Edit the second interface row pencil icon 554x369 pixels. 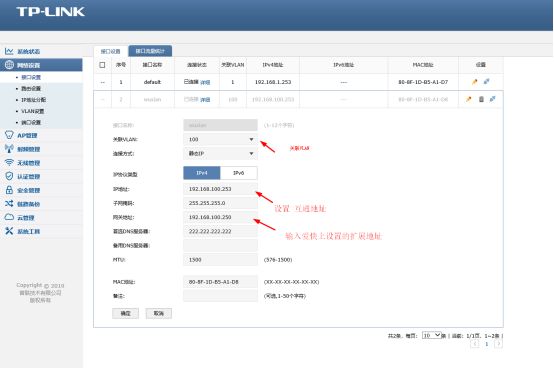coord(469,99)
